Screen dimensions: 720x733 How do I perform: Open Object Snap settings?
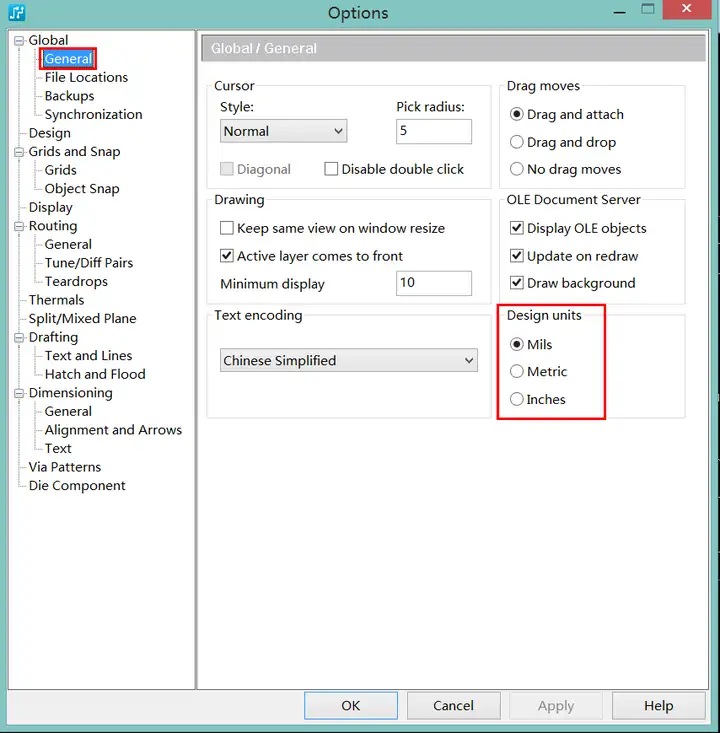point(82,189)
